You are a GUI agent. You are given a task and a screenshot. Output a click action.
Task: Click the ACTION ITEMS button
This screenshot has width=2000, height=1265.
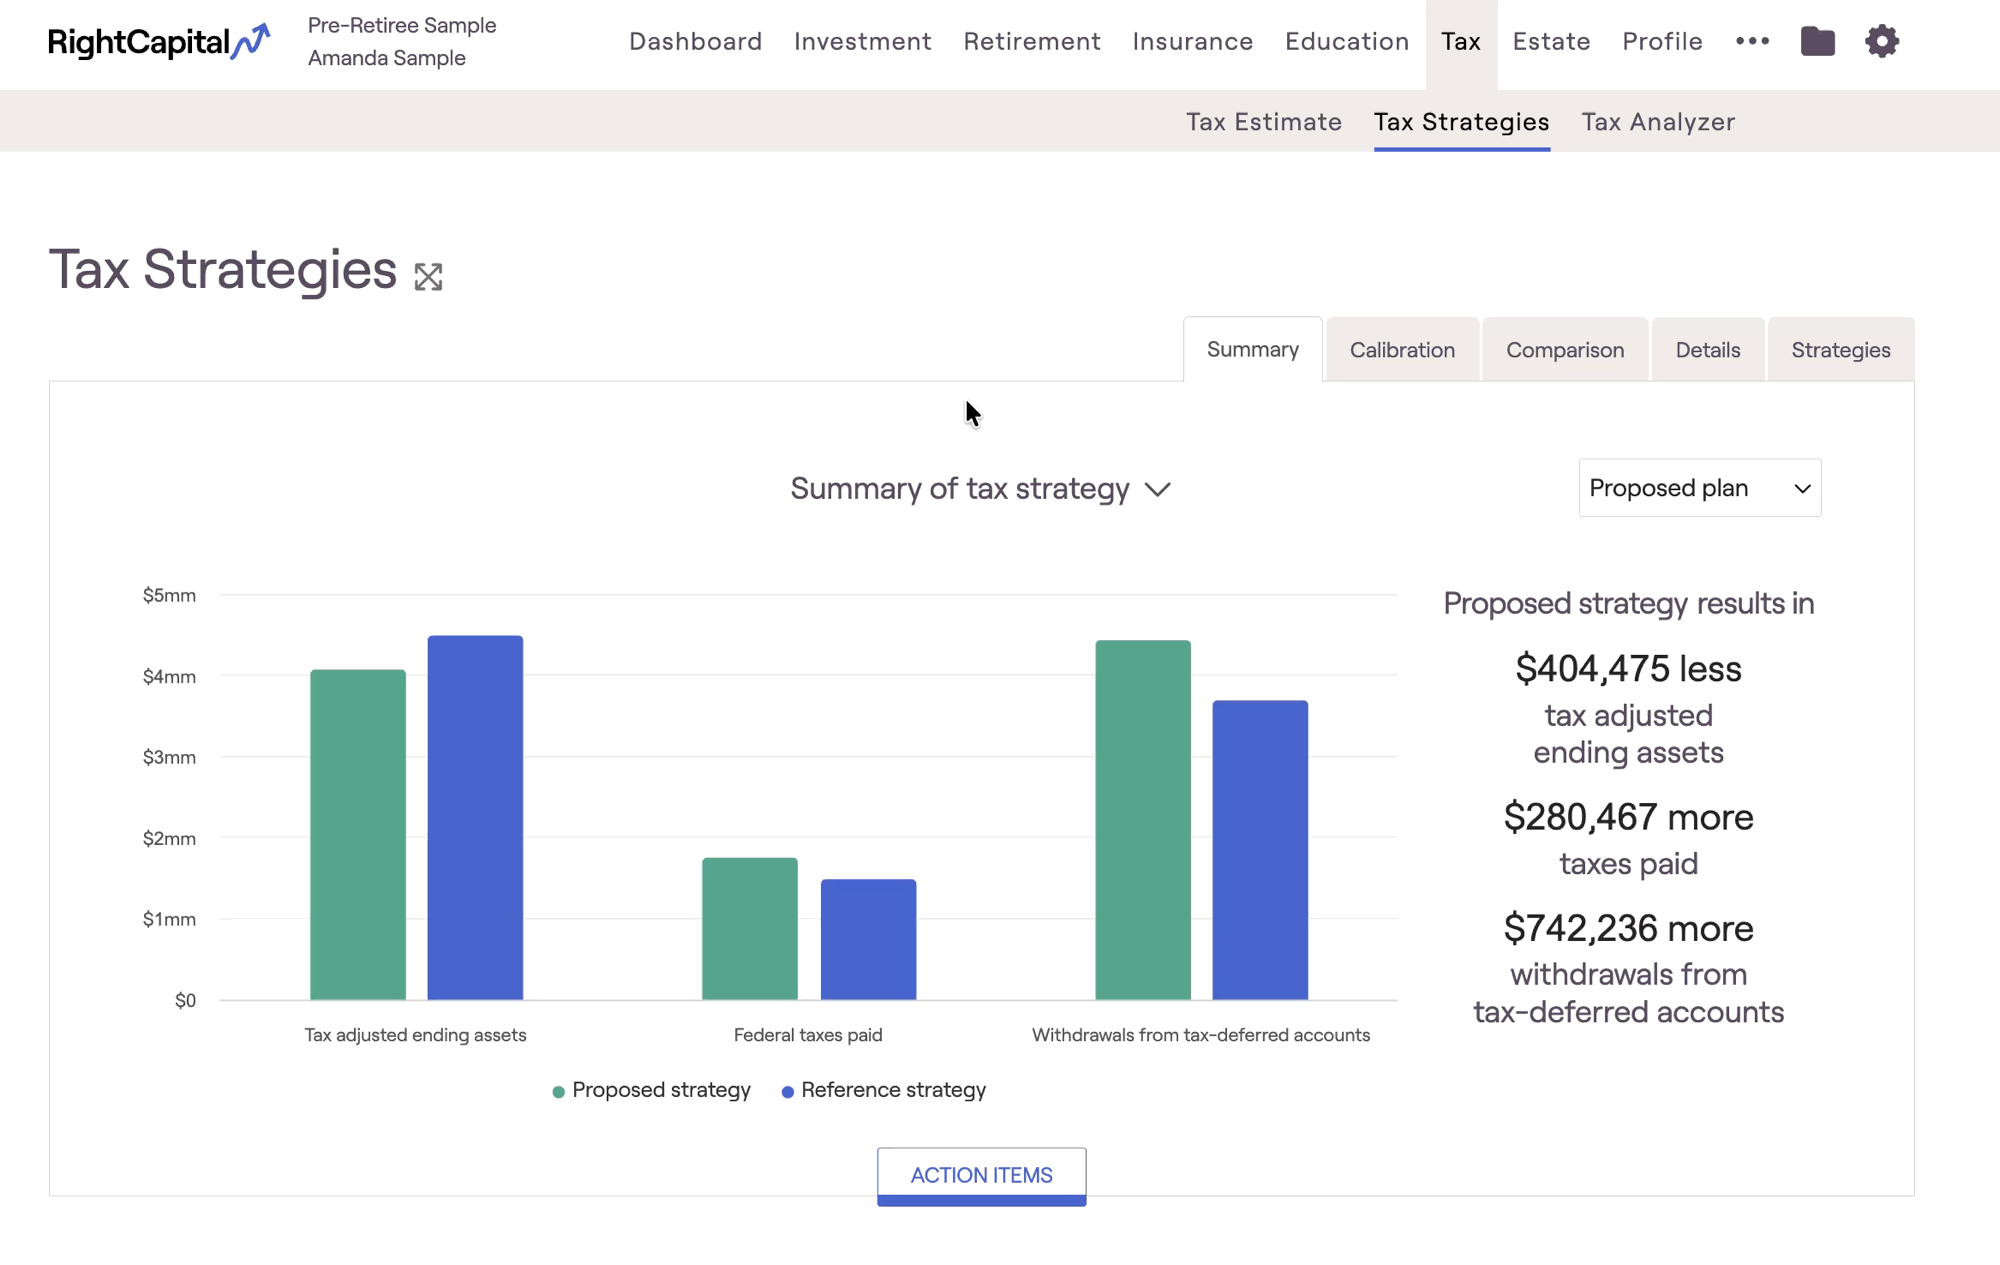pyautogui.click(x=981, y=1176)
